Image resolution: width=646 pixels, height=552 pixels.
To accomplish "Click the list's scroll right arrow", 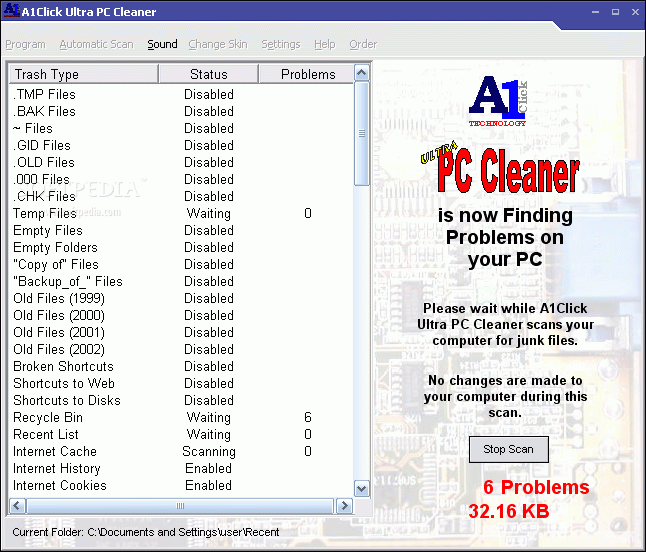I will pos(344,505).
